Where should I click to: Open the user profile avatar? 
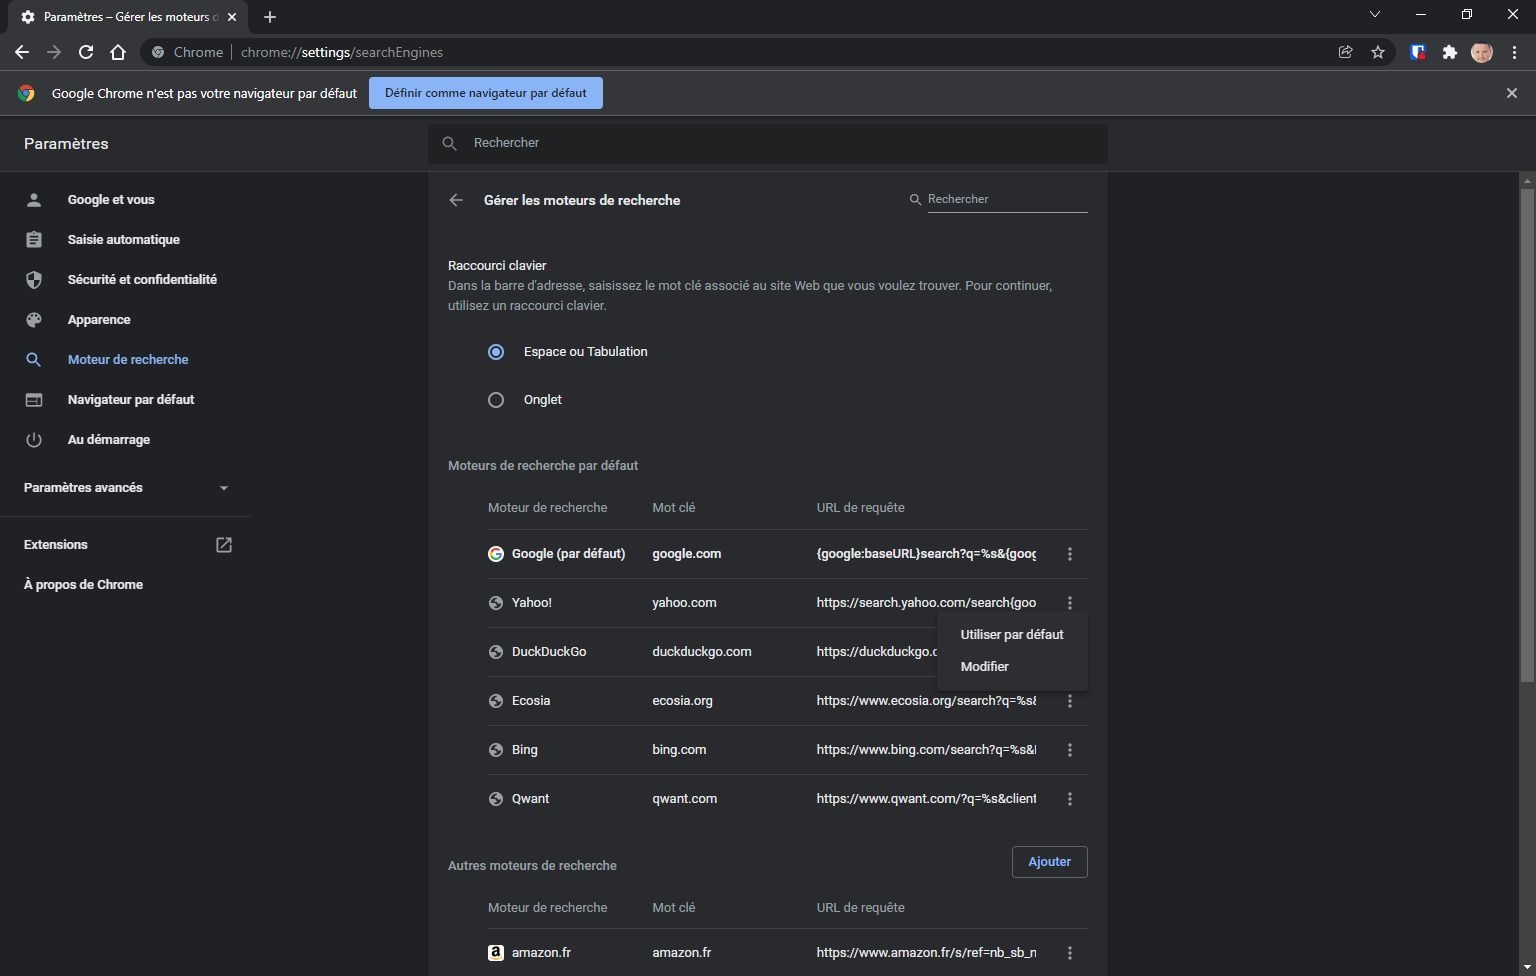1482,52
